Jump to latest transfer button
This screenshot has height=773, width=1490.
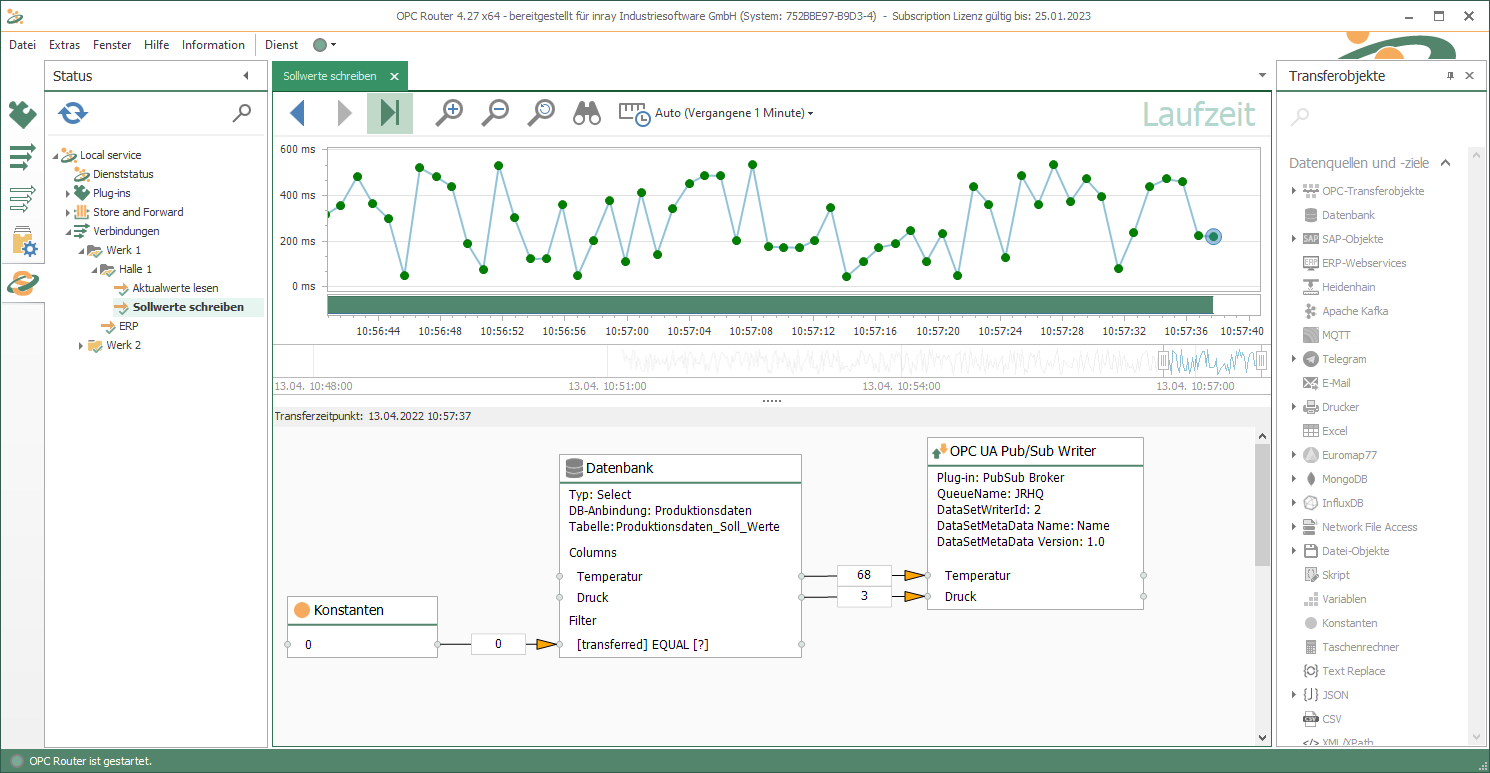[x=390, y=113]
